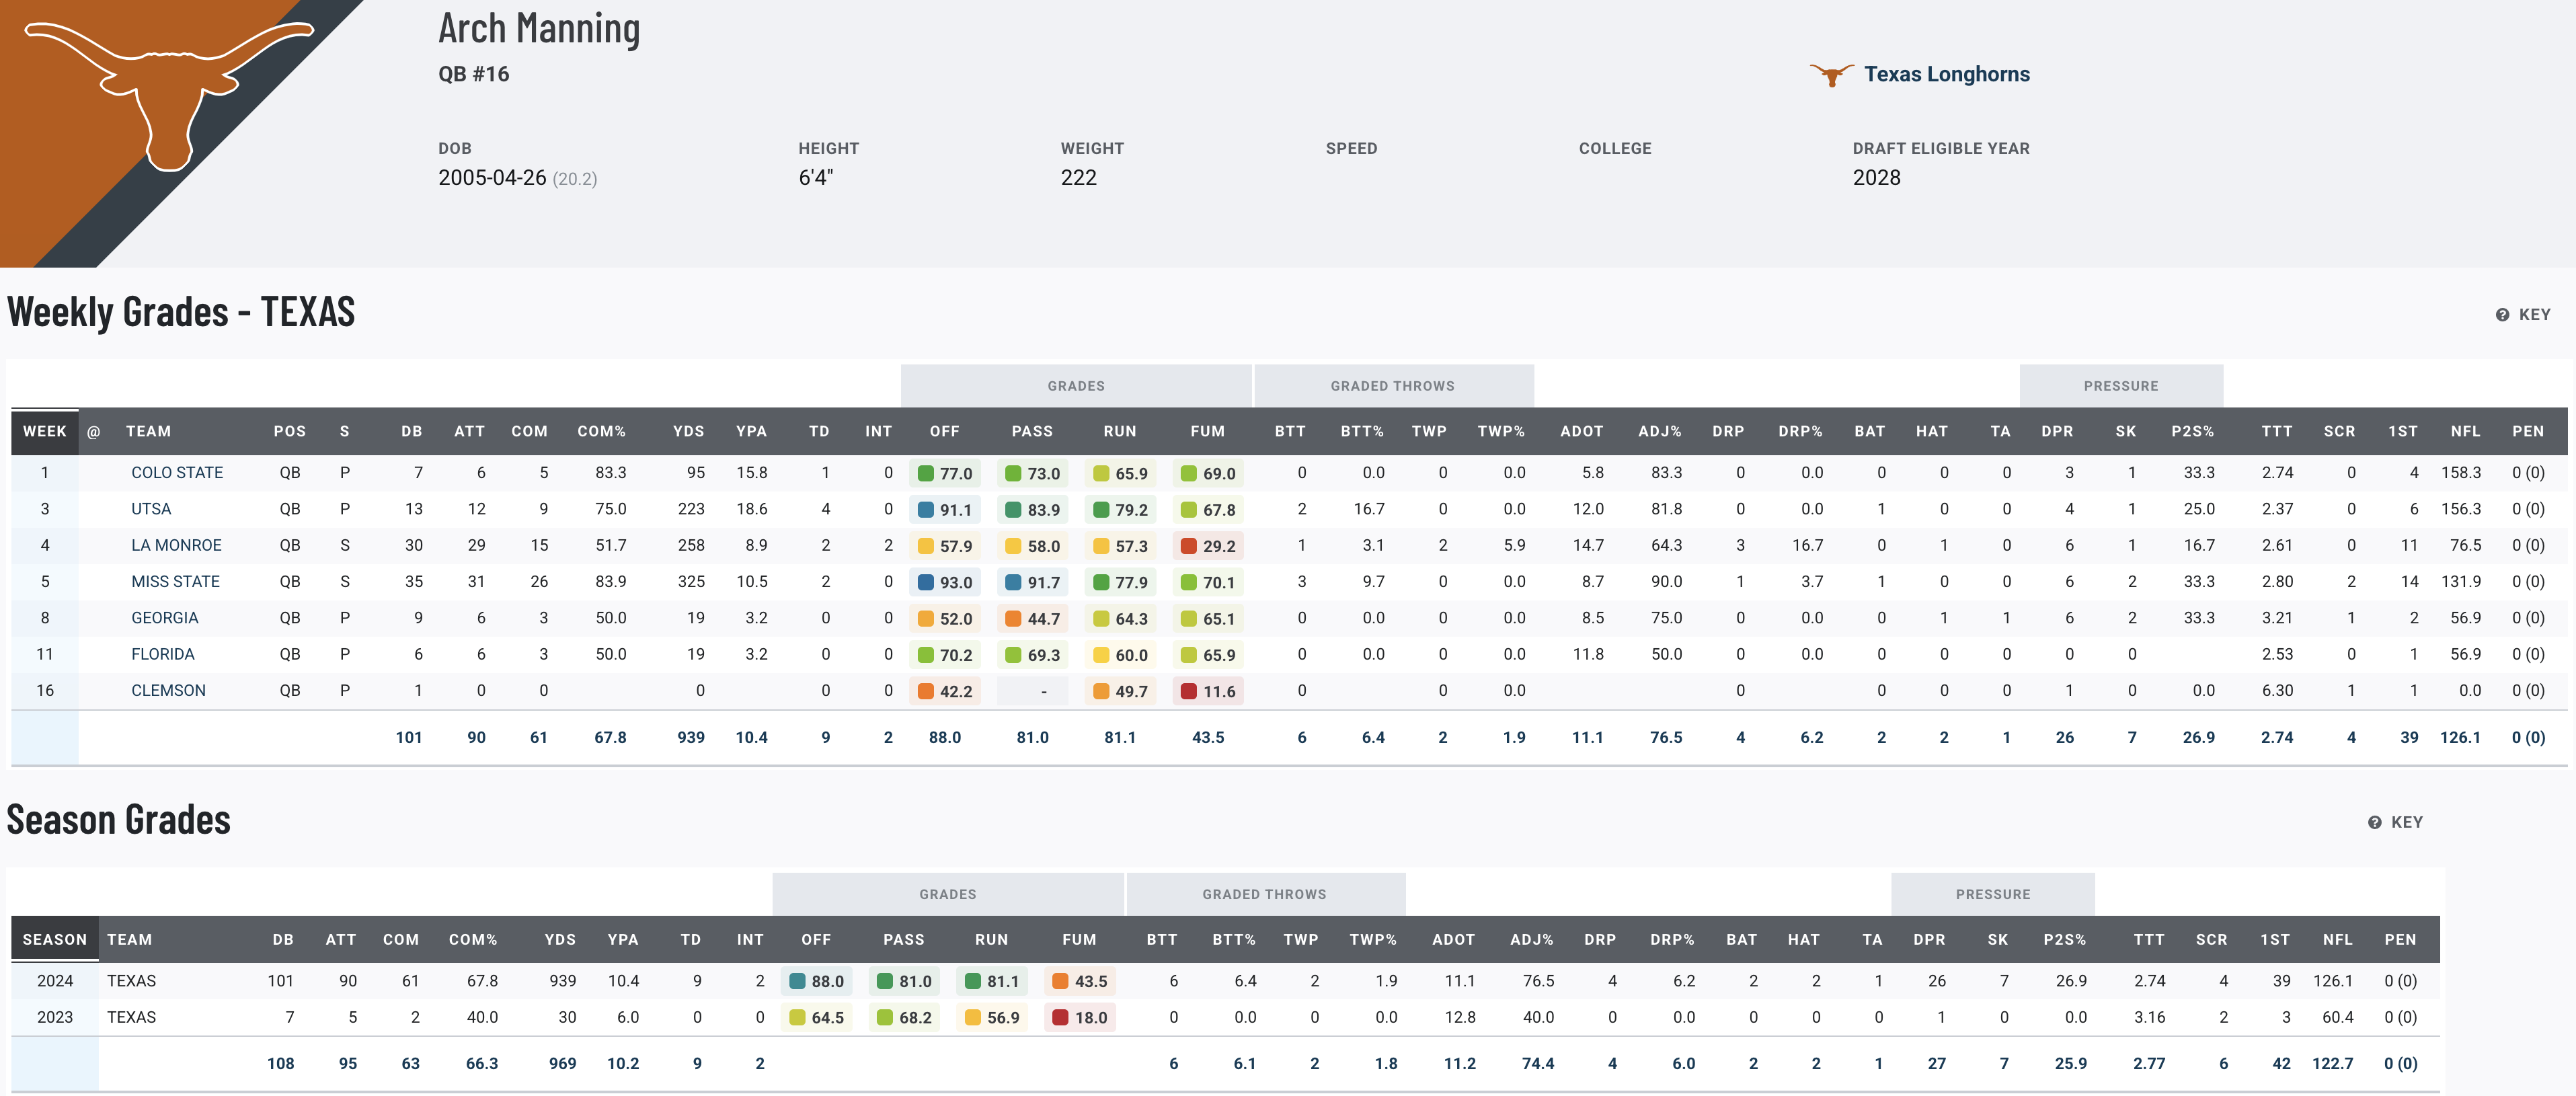2576x1096 pixels.
Task: Click the season GRADED THROWS group header
Action: [x=1264, y=895]
